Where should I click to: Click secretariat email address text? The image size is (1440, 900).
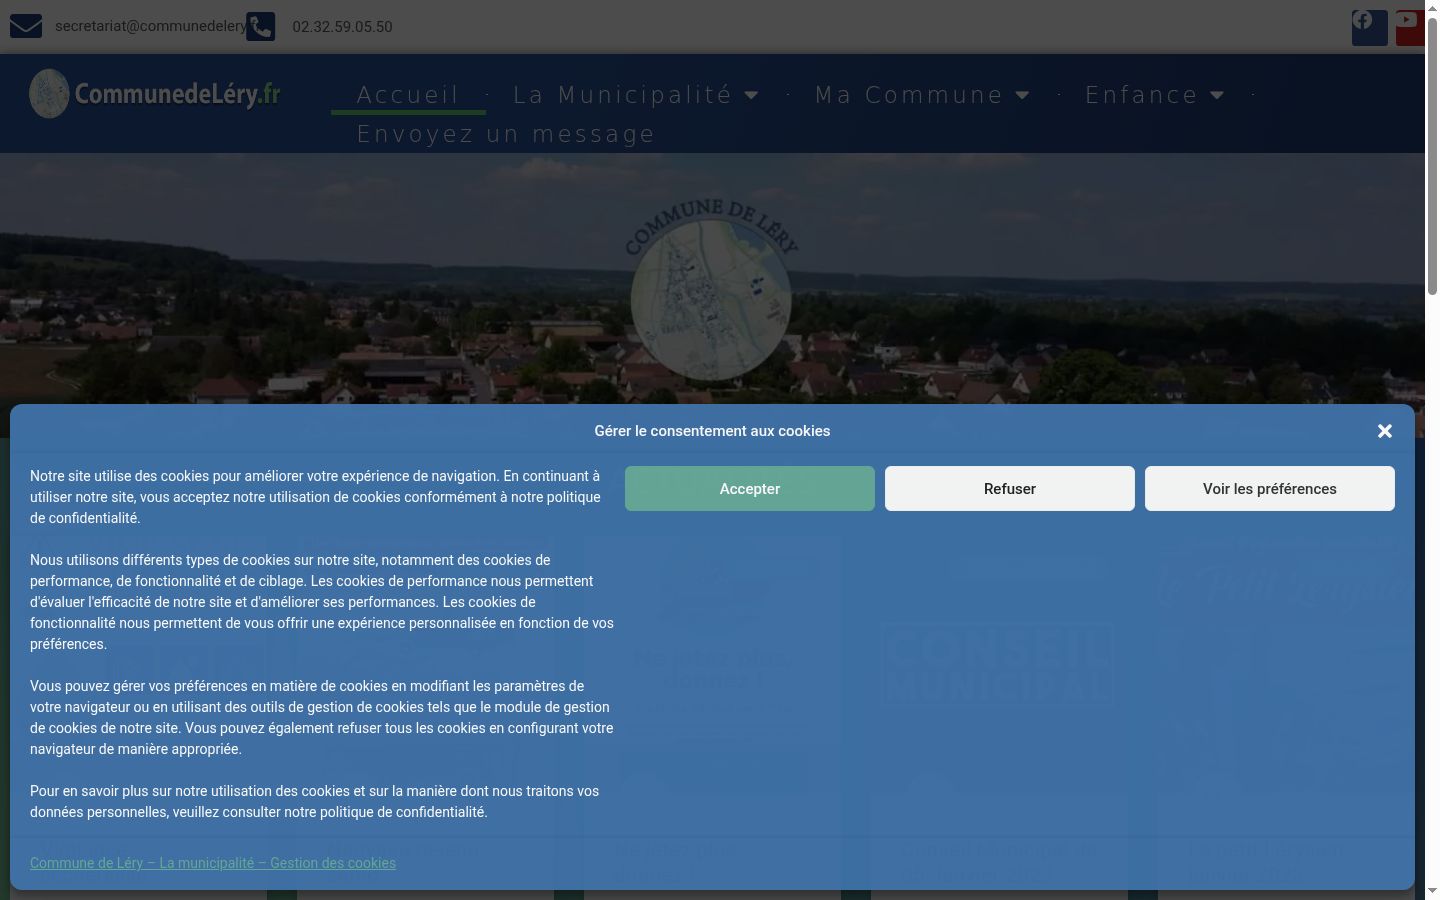[150, 26]
